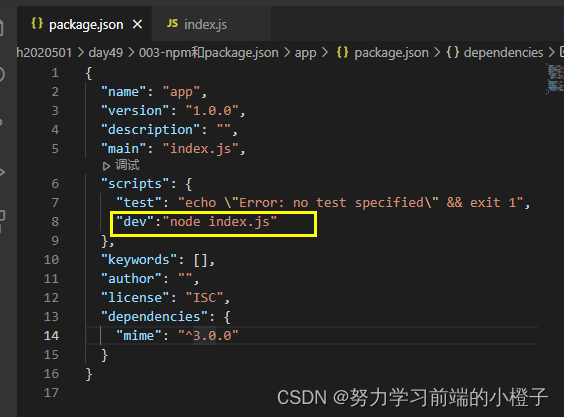
Task: Click the "index.js" main value
Action: coord(201,149)
